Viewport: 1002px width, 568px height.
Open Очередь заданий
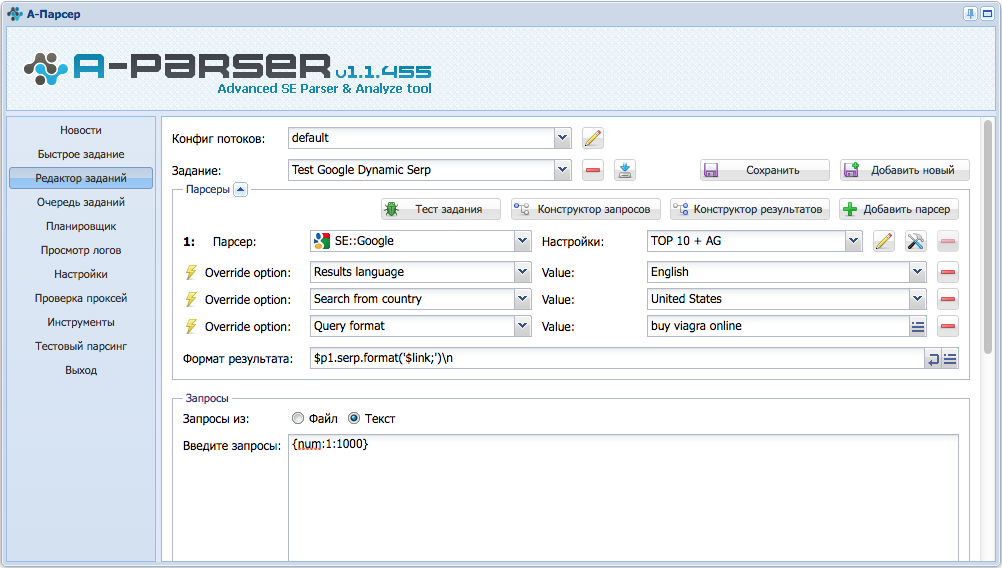click(81, 202)
